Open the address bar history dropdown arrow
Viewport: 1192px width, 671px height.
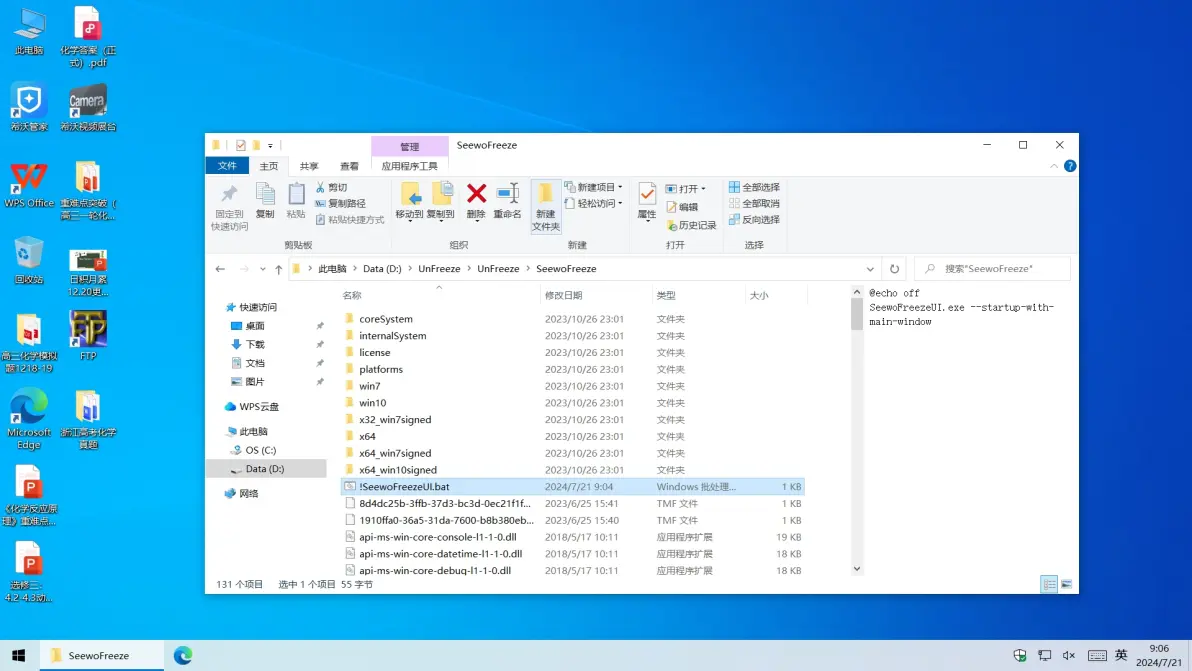(x=870, y=269)
